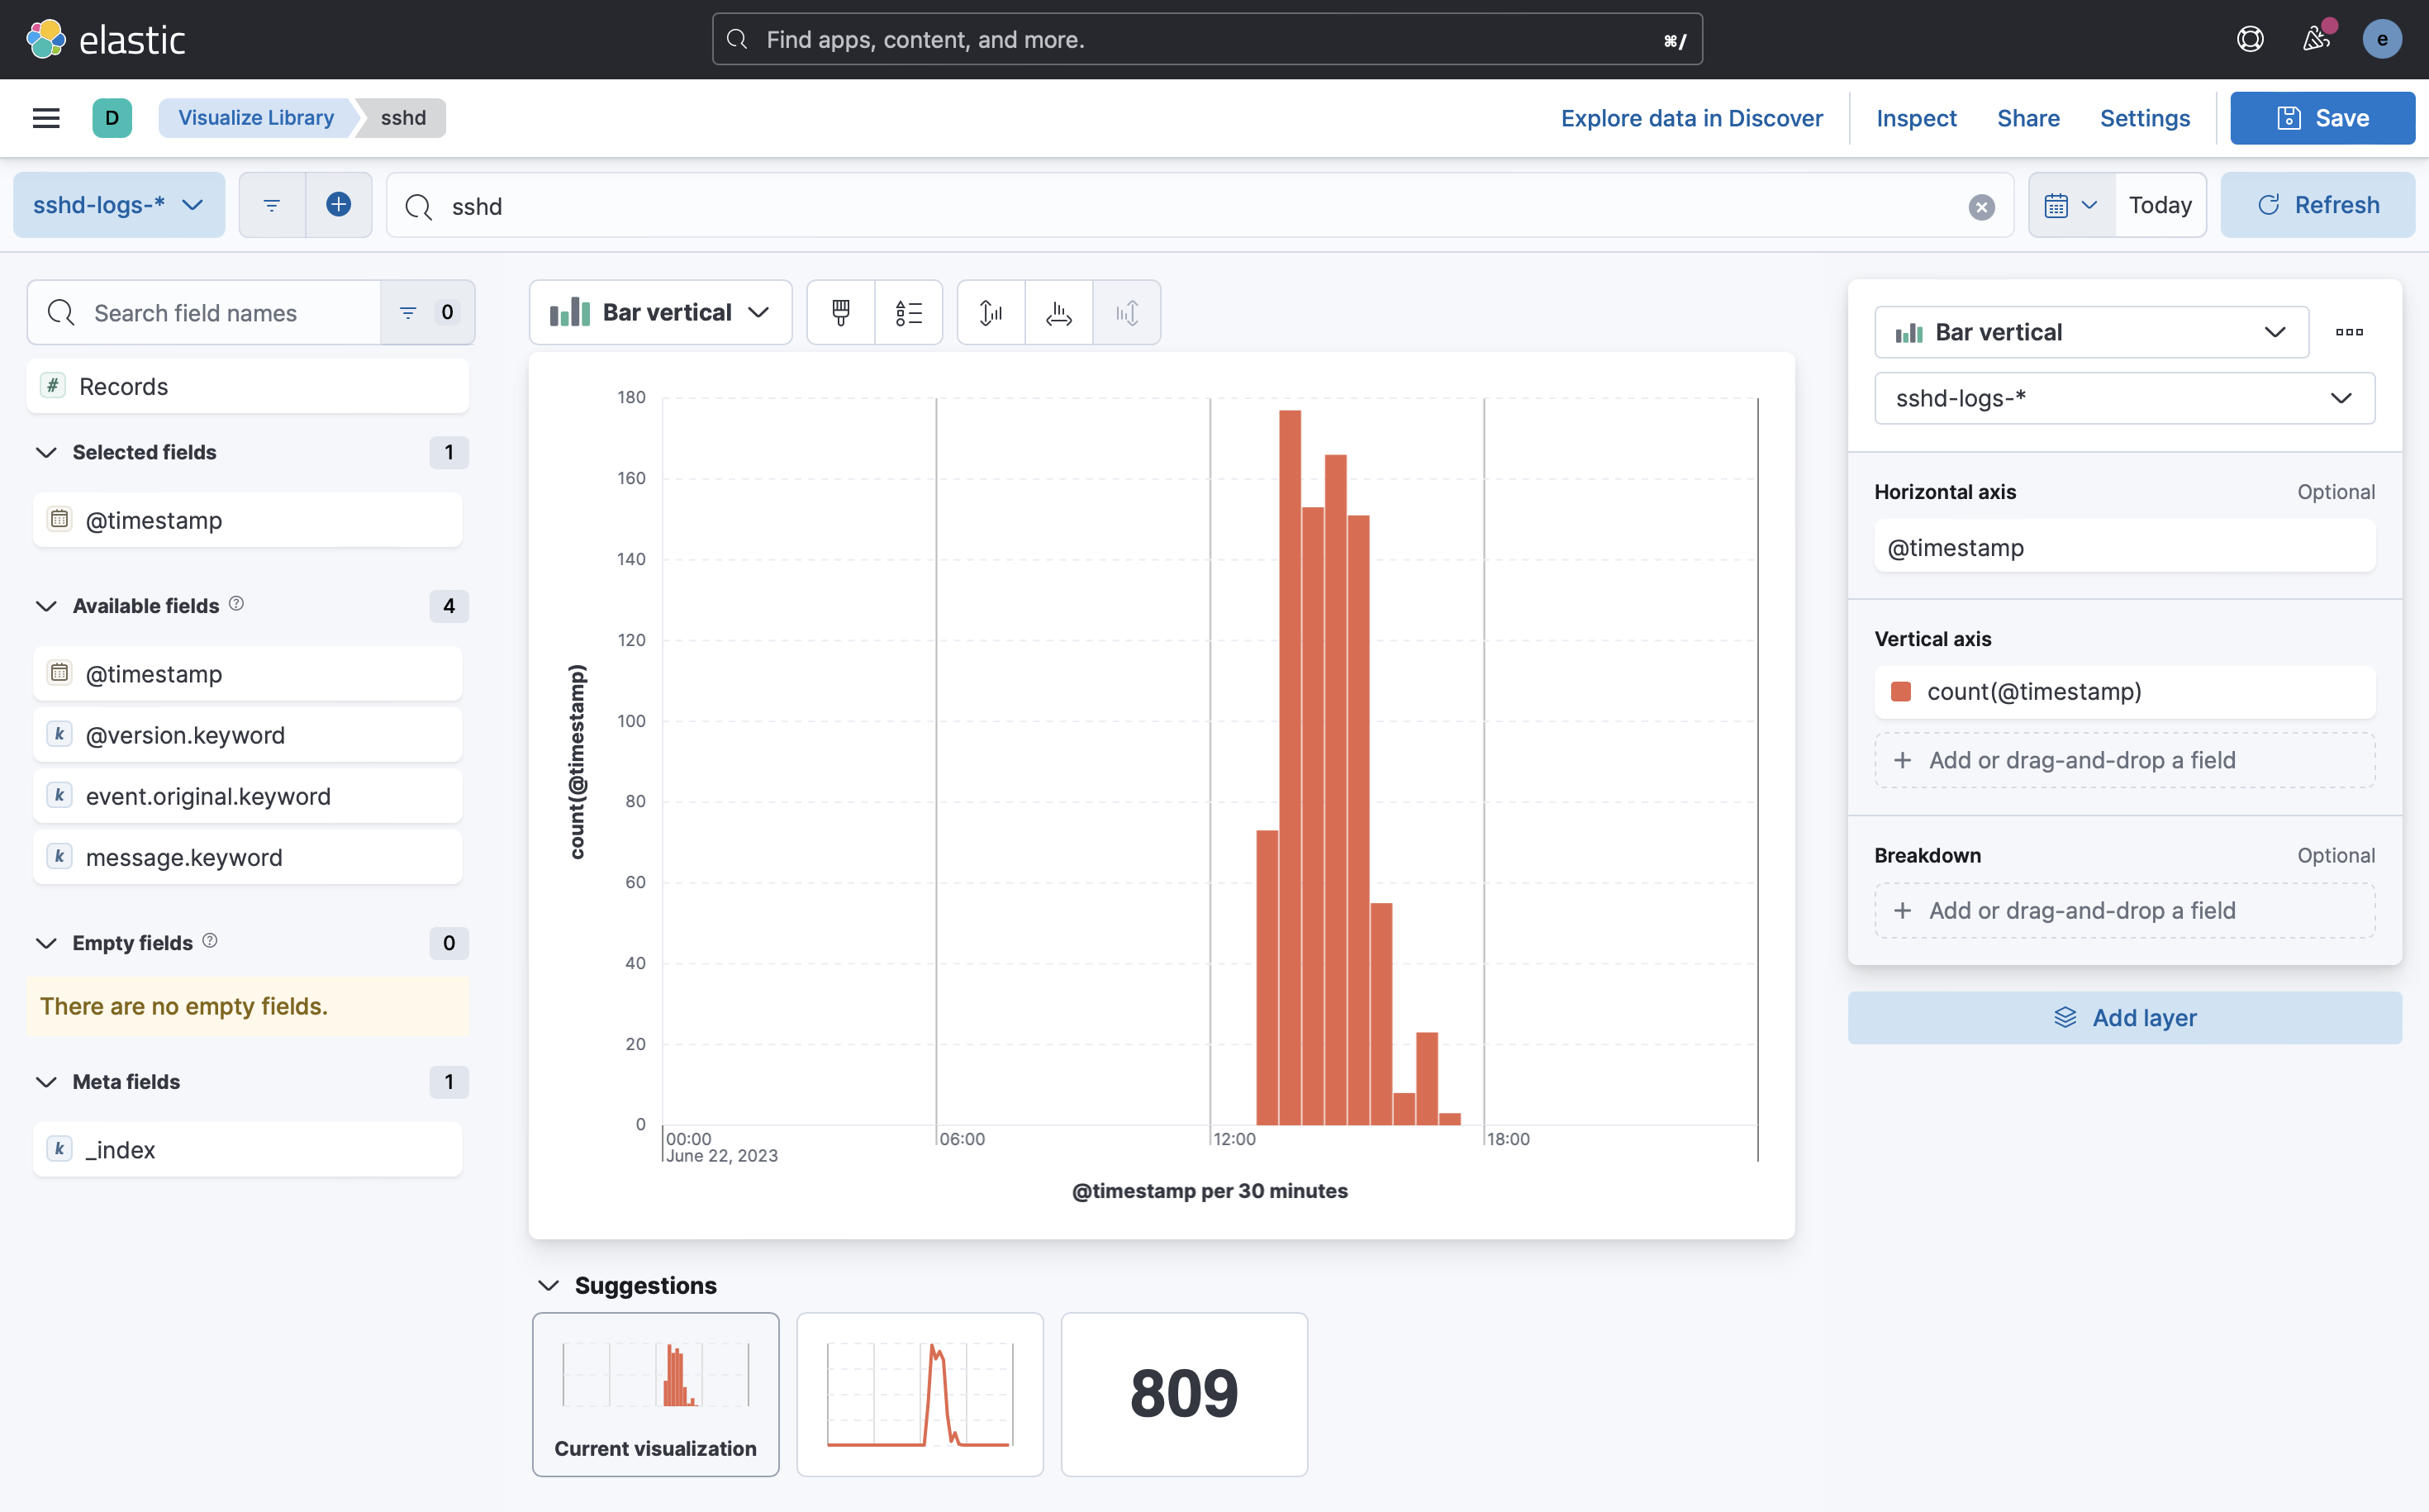Go to Visualize Library breadcrumb

(x=256, y=118)
